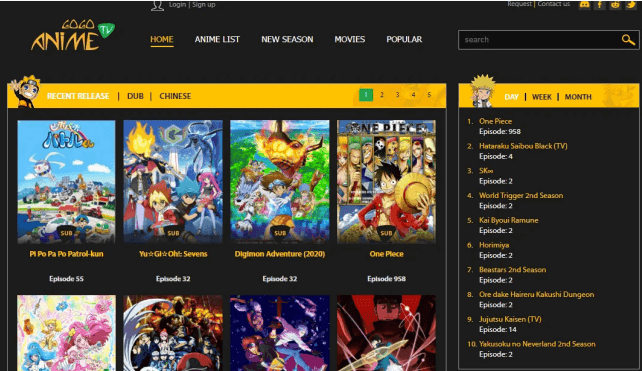Click the Digimon Adventure (2020) title link
The height and width of the screenshot is (371, 642).
pos(280,254)
